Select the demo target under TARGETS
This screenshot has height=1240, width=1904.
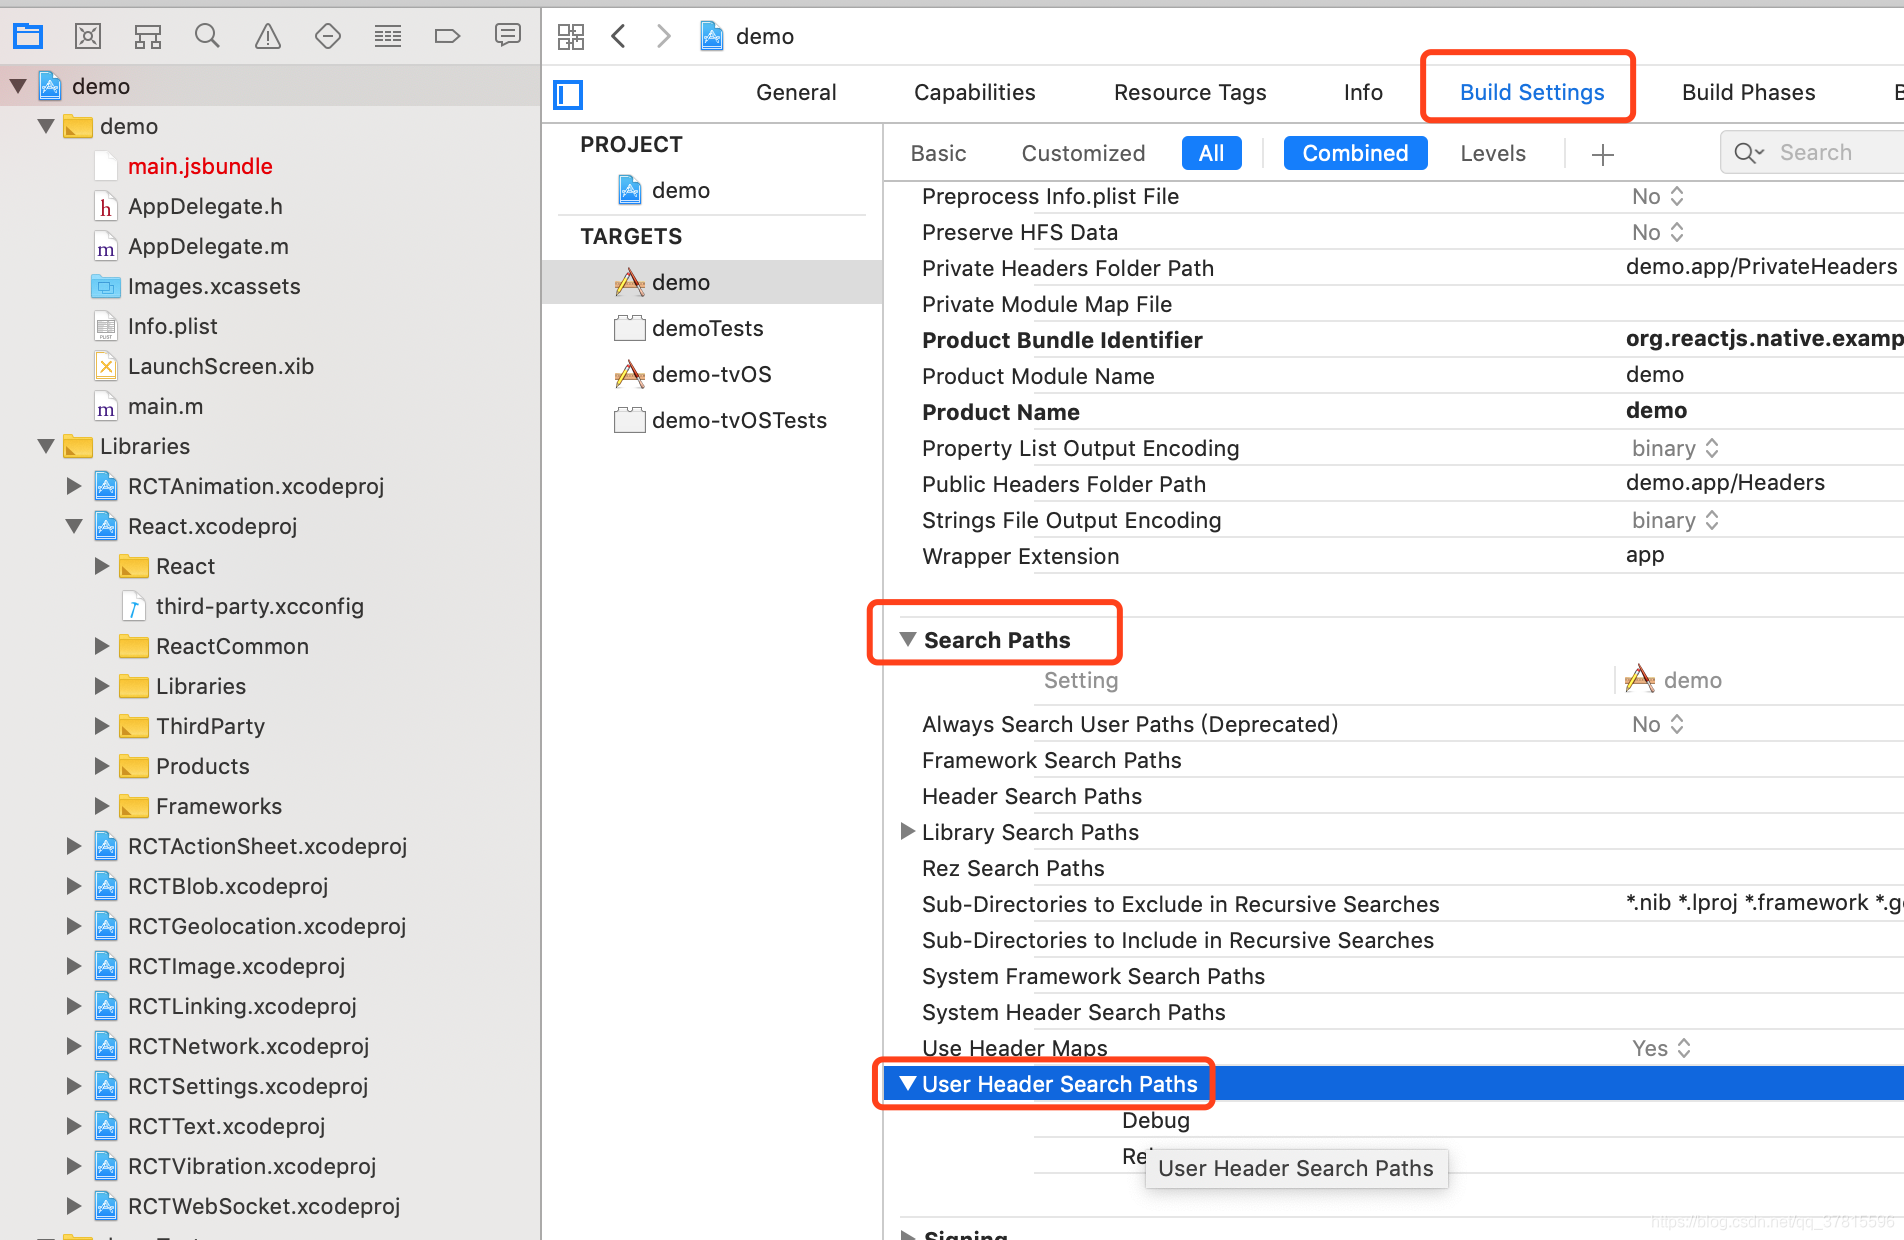point(712,282)
